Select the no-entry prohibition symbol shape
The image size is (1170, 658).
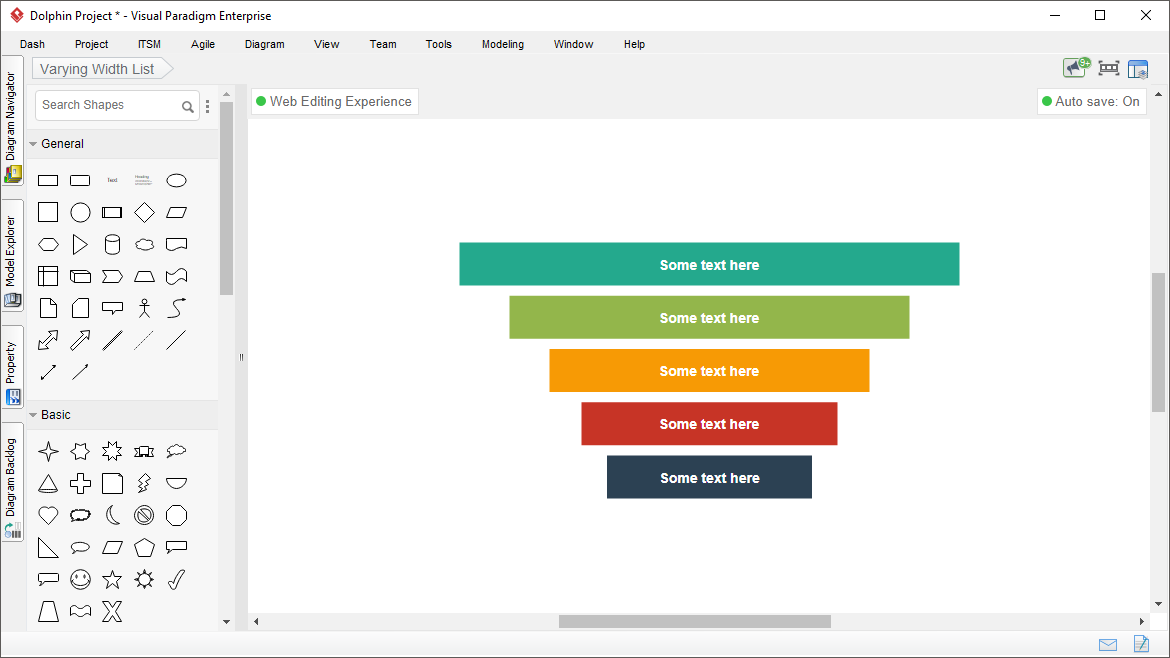pos(144,516)
